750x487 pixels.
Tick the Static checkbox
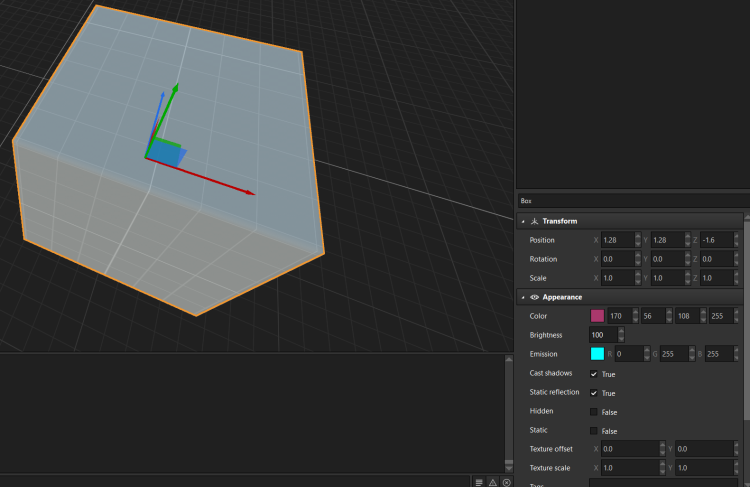pos(594,430)
